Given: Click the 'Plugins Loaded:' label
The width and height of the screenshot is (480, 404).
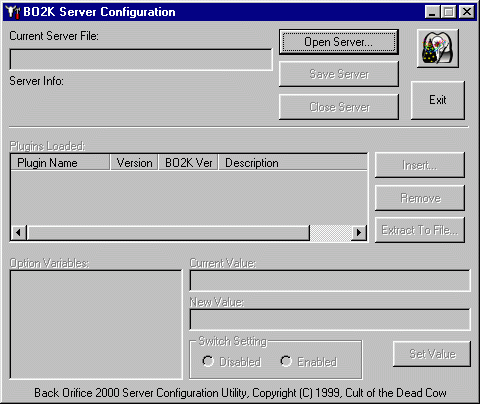Looking at the screenshot, I should (47, 146).
